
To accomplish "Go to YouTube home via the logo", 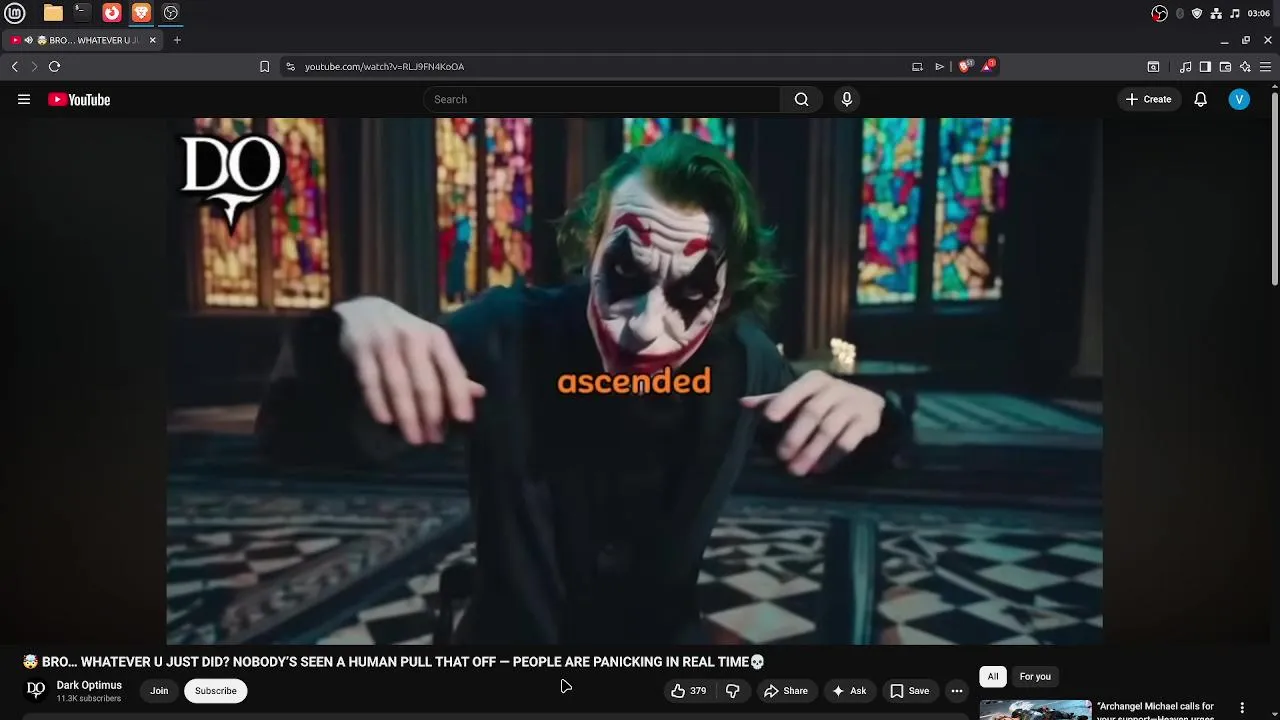I will coord(79,99).
